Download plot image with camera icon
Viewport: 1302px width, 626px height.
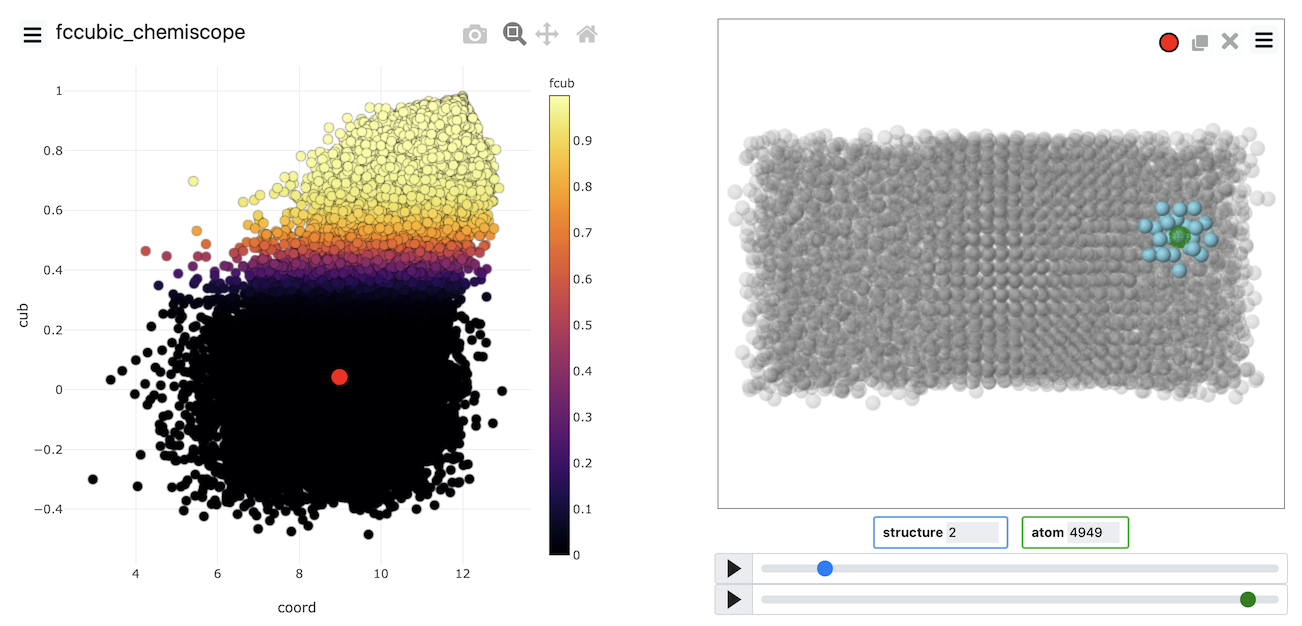pyautogui.click(x=475, y=35)
